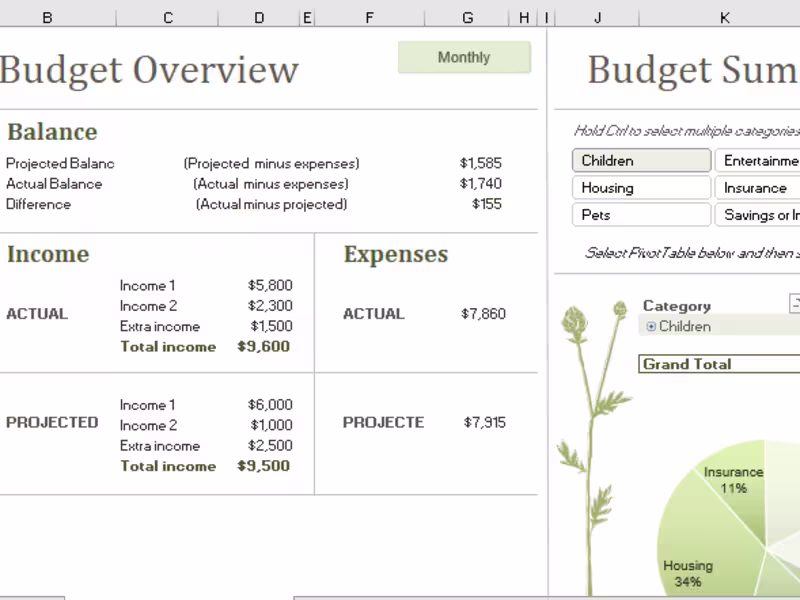Click the Projected Balance label
Image resolution: width=800 pixels, height=600 pixels.
[60, 163]
